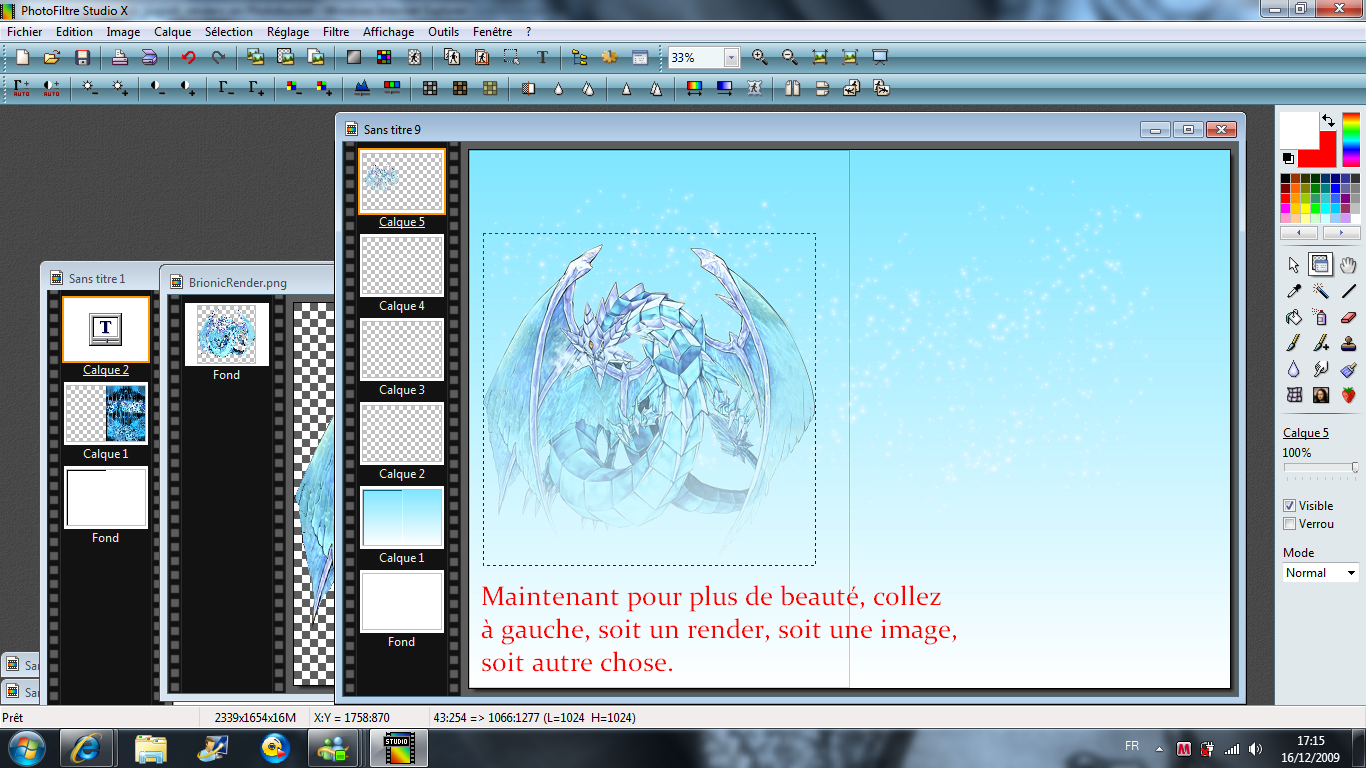Click the palette previous arrow button
The image size is (1366, 768).
1300,233
